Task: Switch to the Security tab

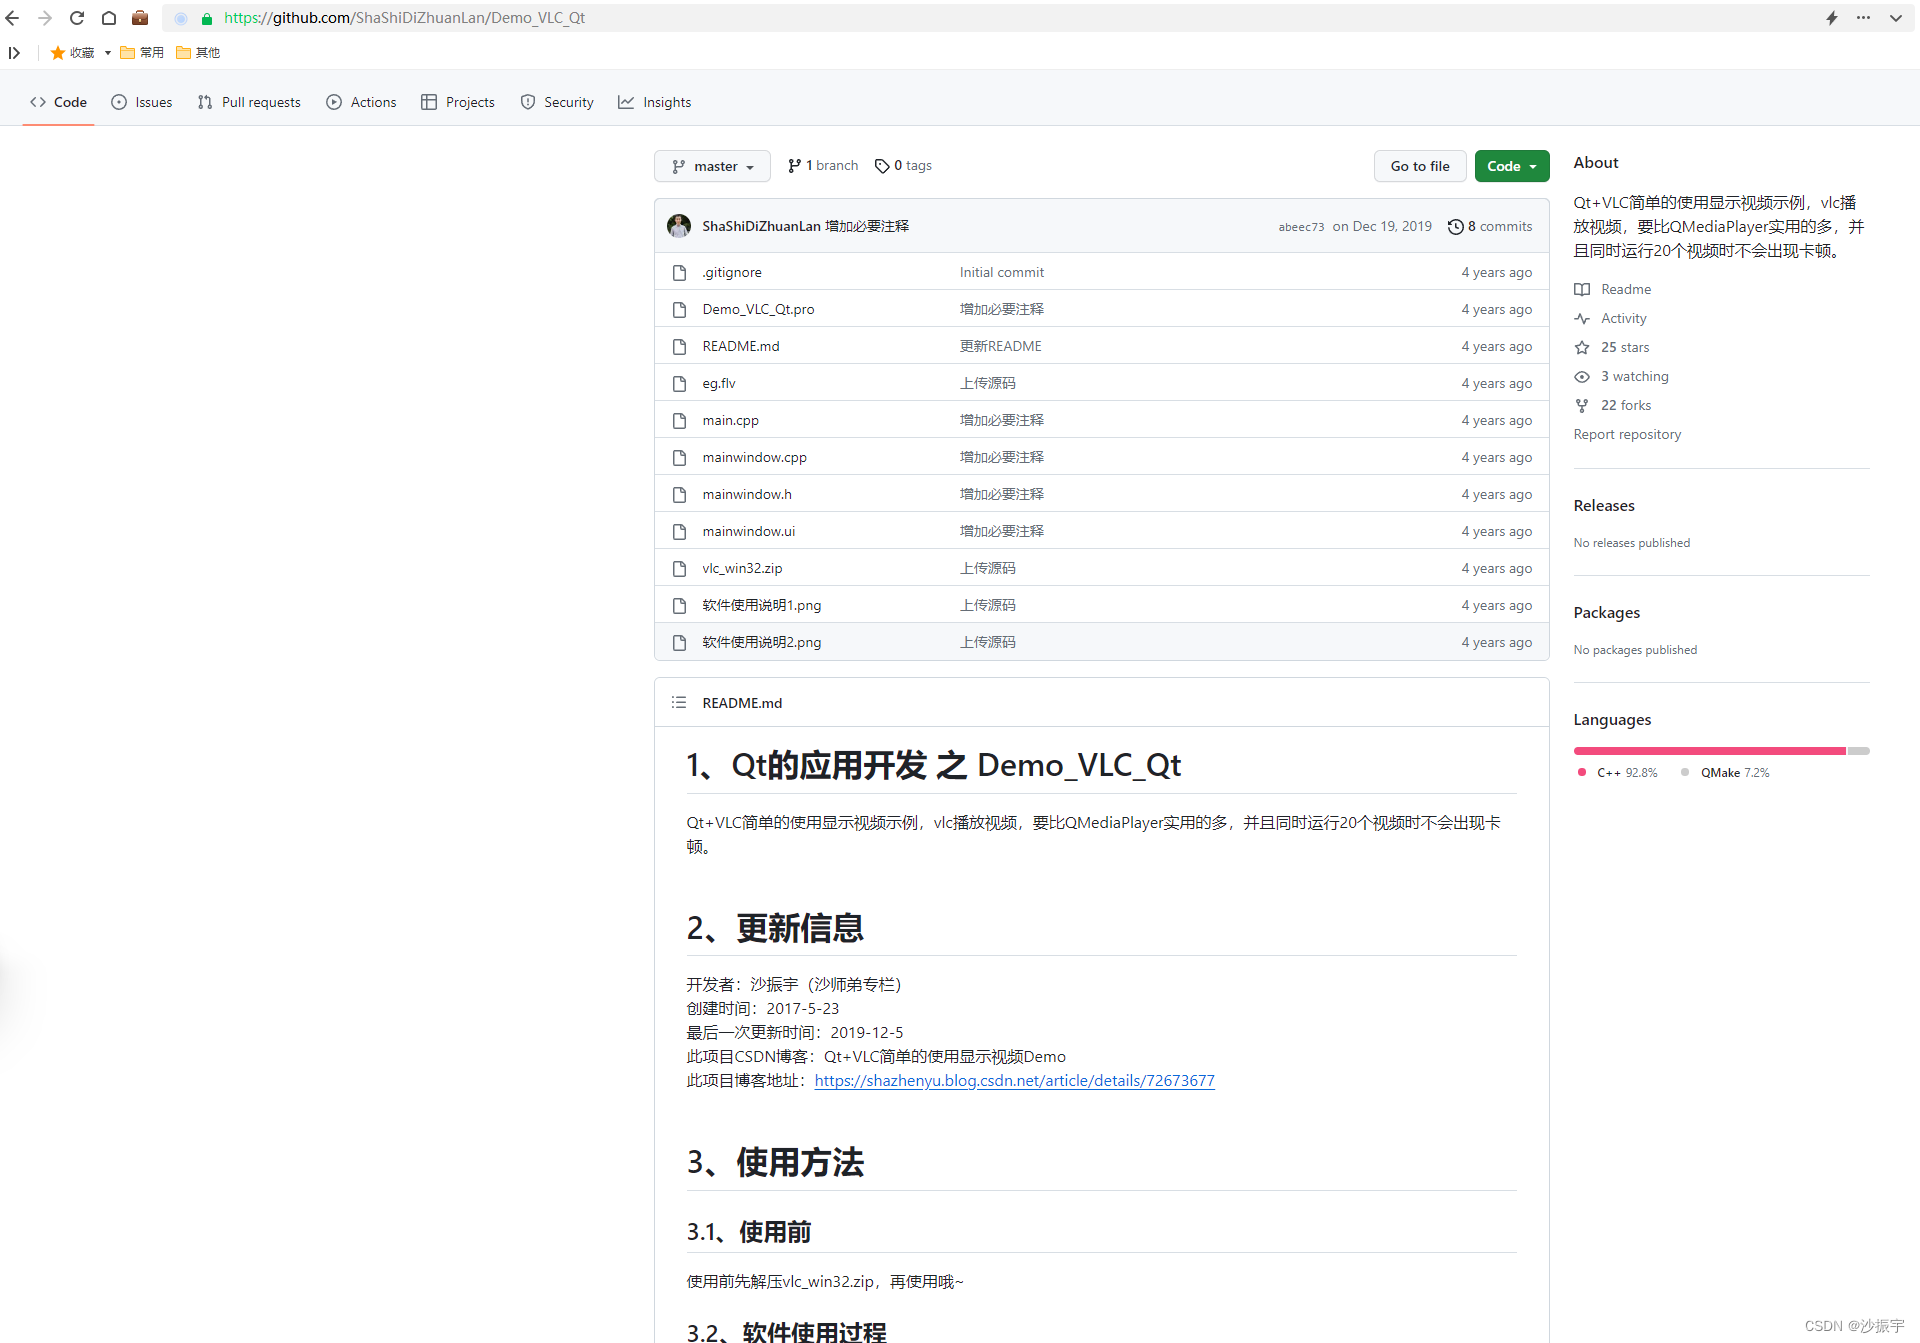Action: click(557, 101)
